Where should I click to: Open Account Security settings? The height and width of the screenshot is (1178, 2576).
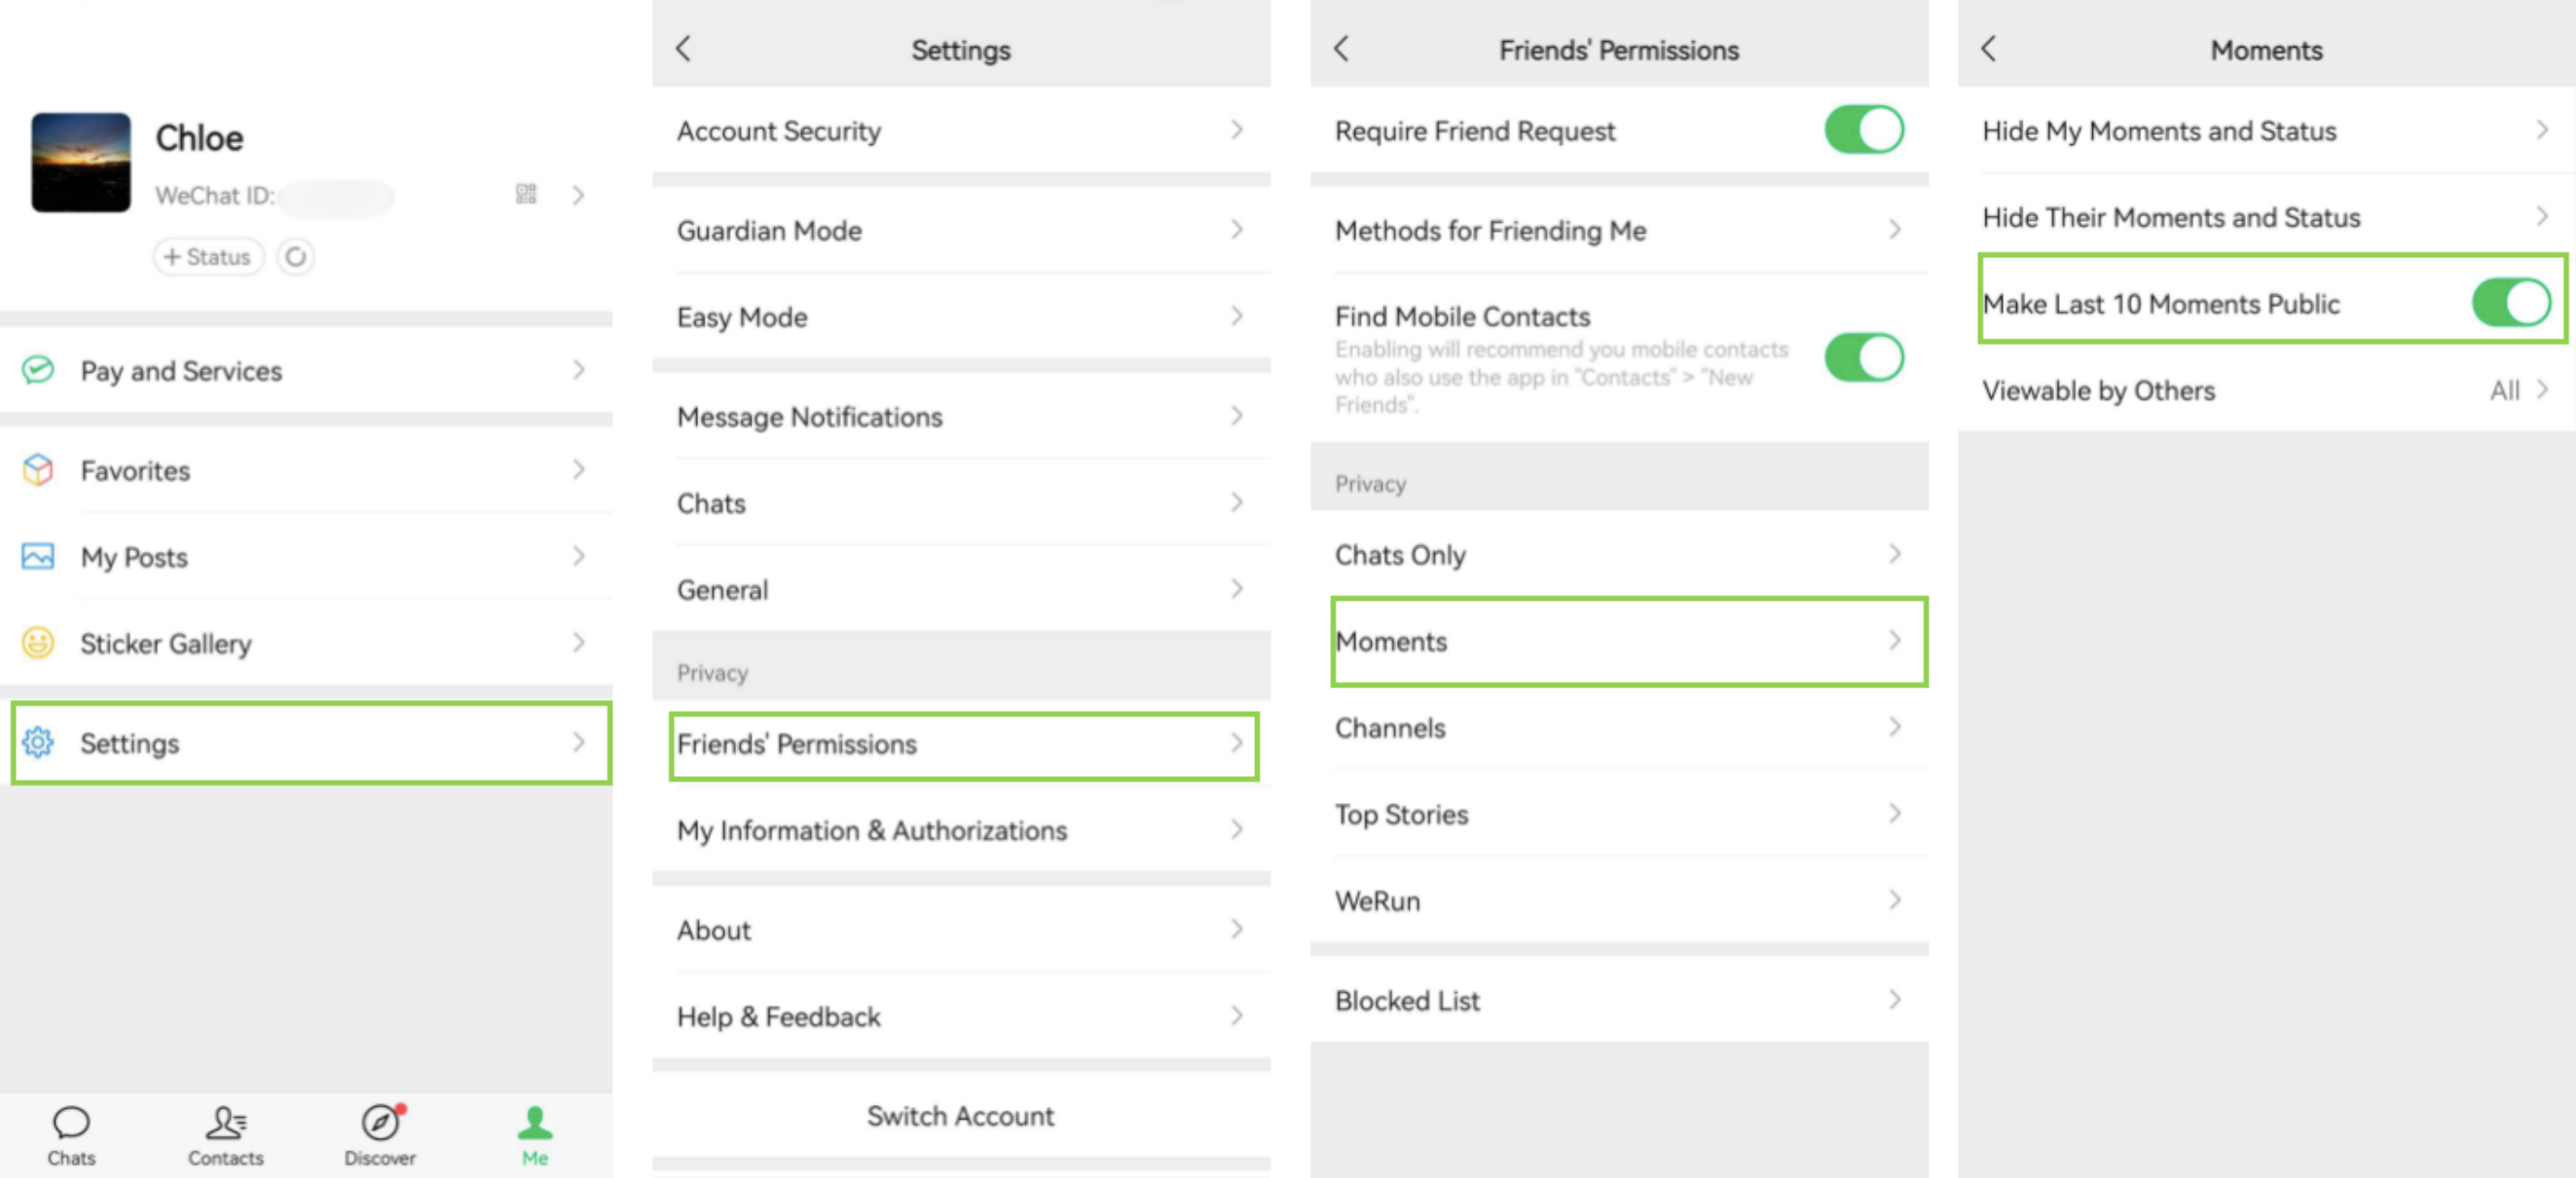click(960, 131)
